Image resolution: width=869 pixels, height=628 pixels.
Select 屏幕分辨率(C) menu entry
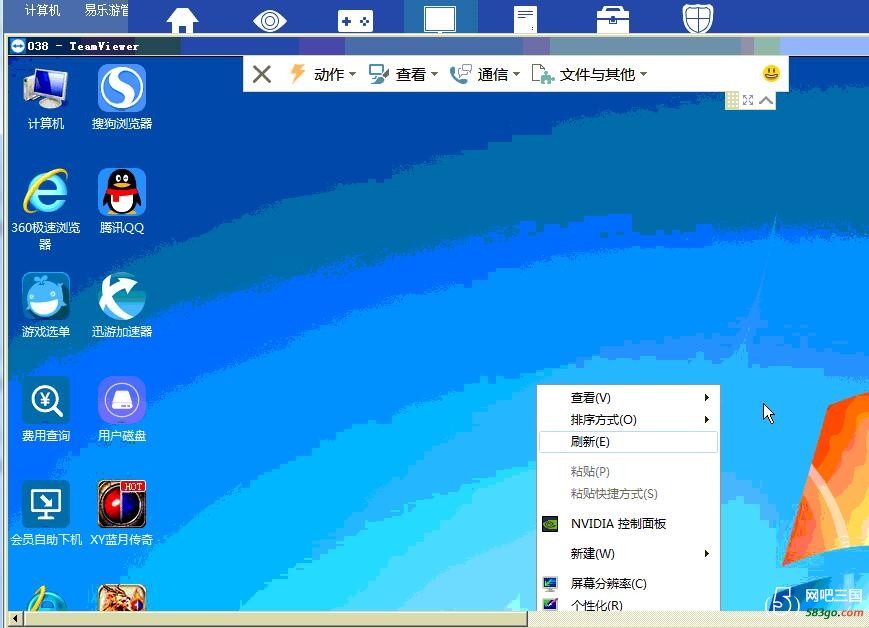[x=628, y=583]
